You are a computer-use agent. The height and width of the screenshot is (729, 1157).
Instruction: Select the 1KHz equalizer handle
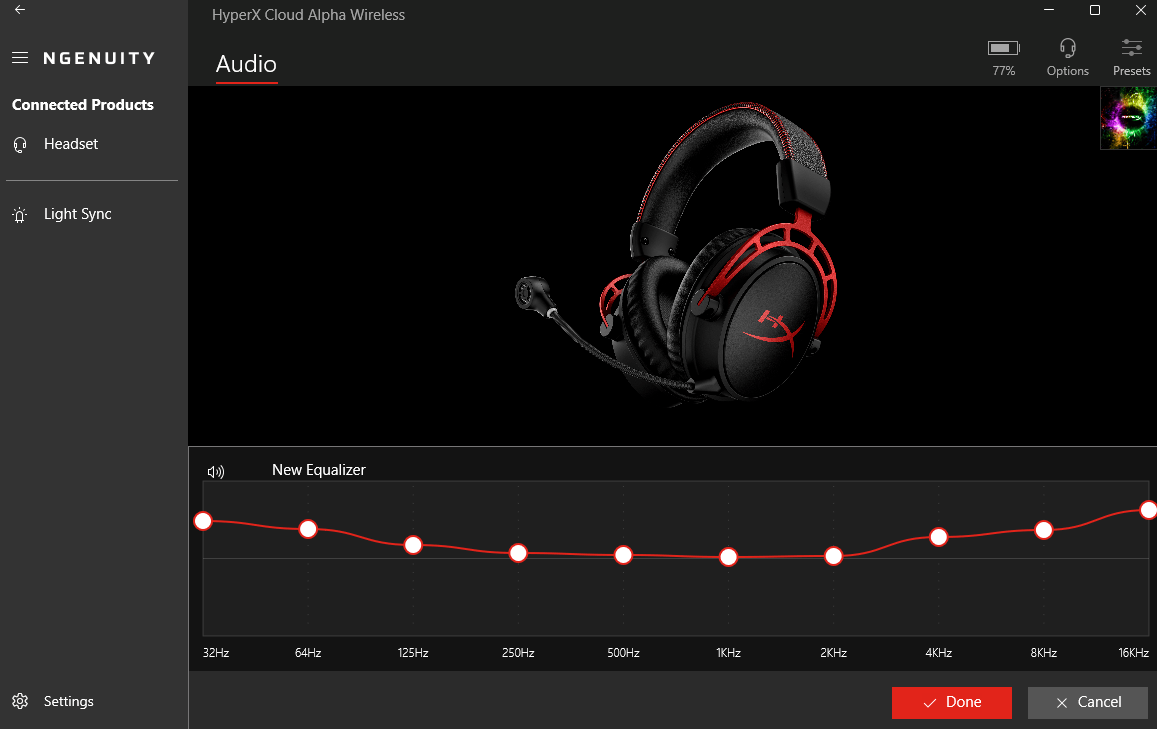pyautogui.click(x=728, y=557)
